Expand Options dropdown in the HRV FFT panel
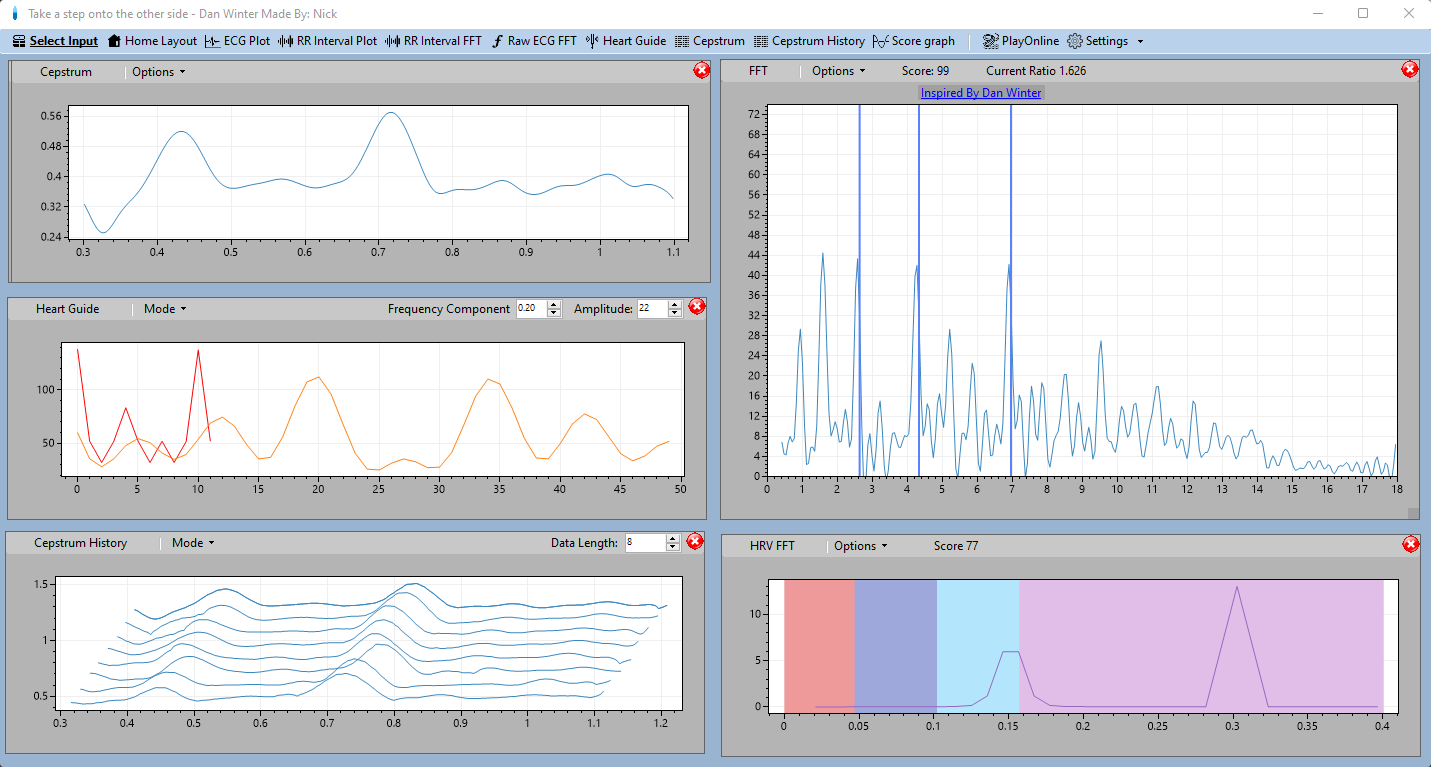Image resolution: width=1431 pixels, height=767 pixels. coord(861,546)
